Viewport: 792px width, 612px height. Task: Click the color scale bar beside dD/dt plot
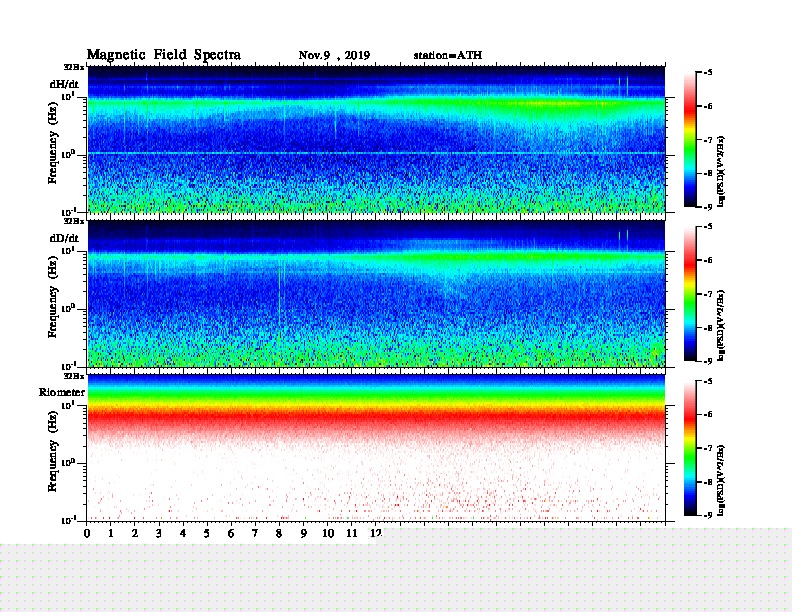pyautogui.click(x=690, y=294)
